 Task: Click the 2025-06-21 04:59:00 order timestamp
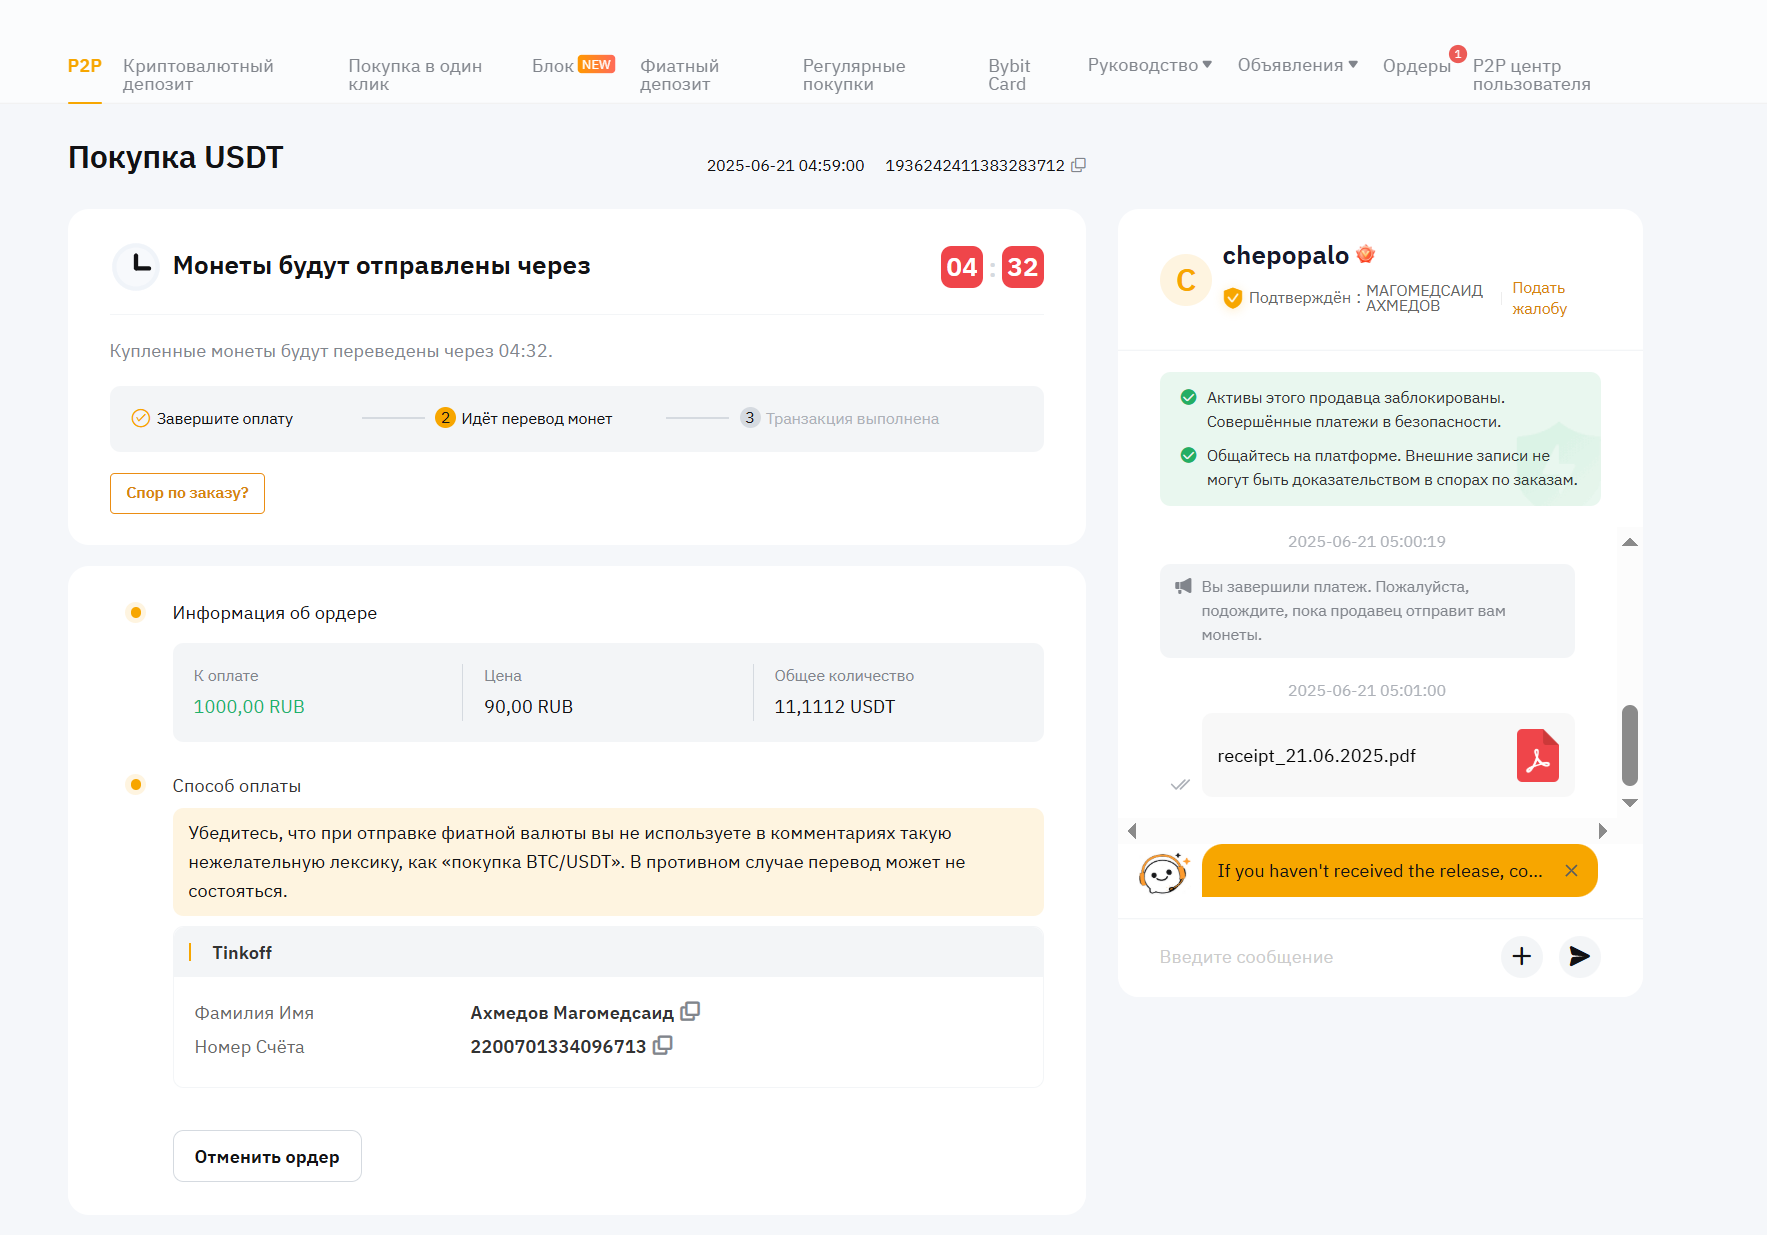tap(786, 166)
